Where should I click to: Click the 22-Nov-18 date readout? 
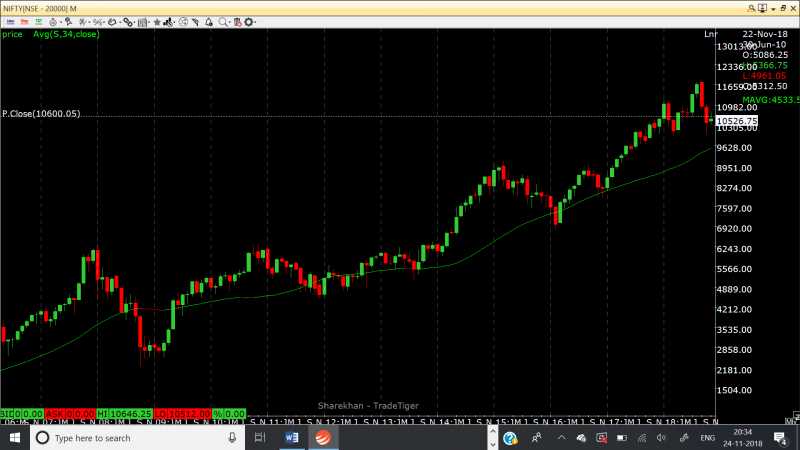(x=765, y=34)
